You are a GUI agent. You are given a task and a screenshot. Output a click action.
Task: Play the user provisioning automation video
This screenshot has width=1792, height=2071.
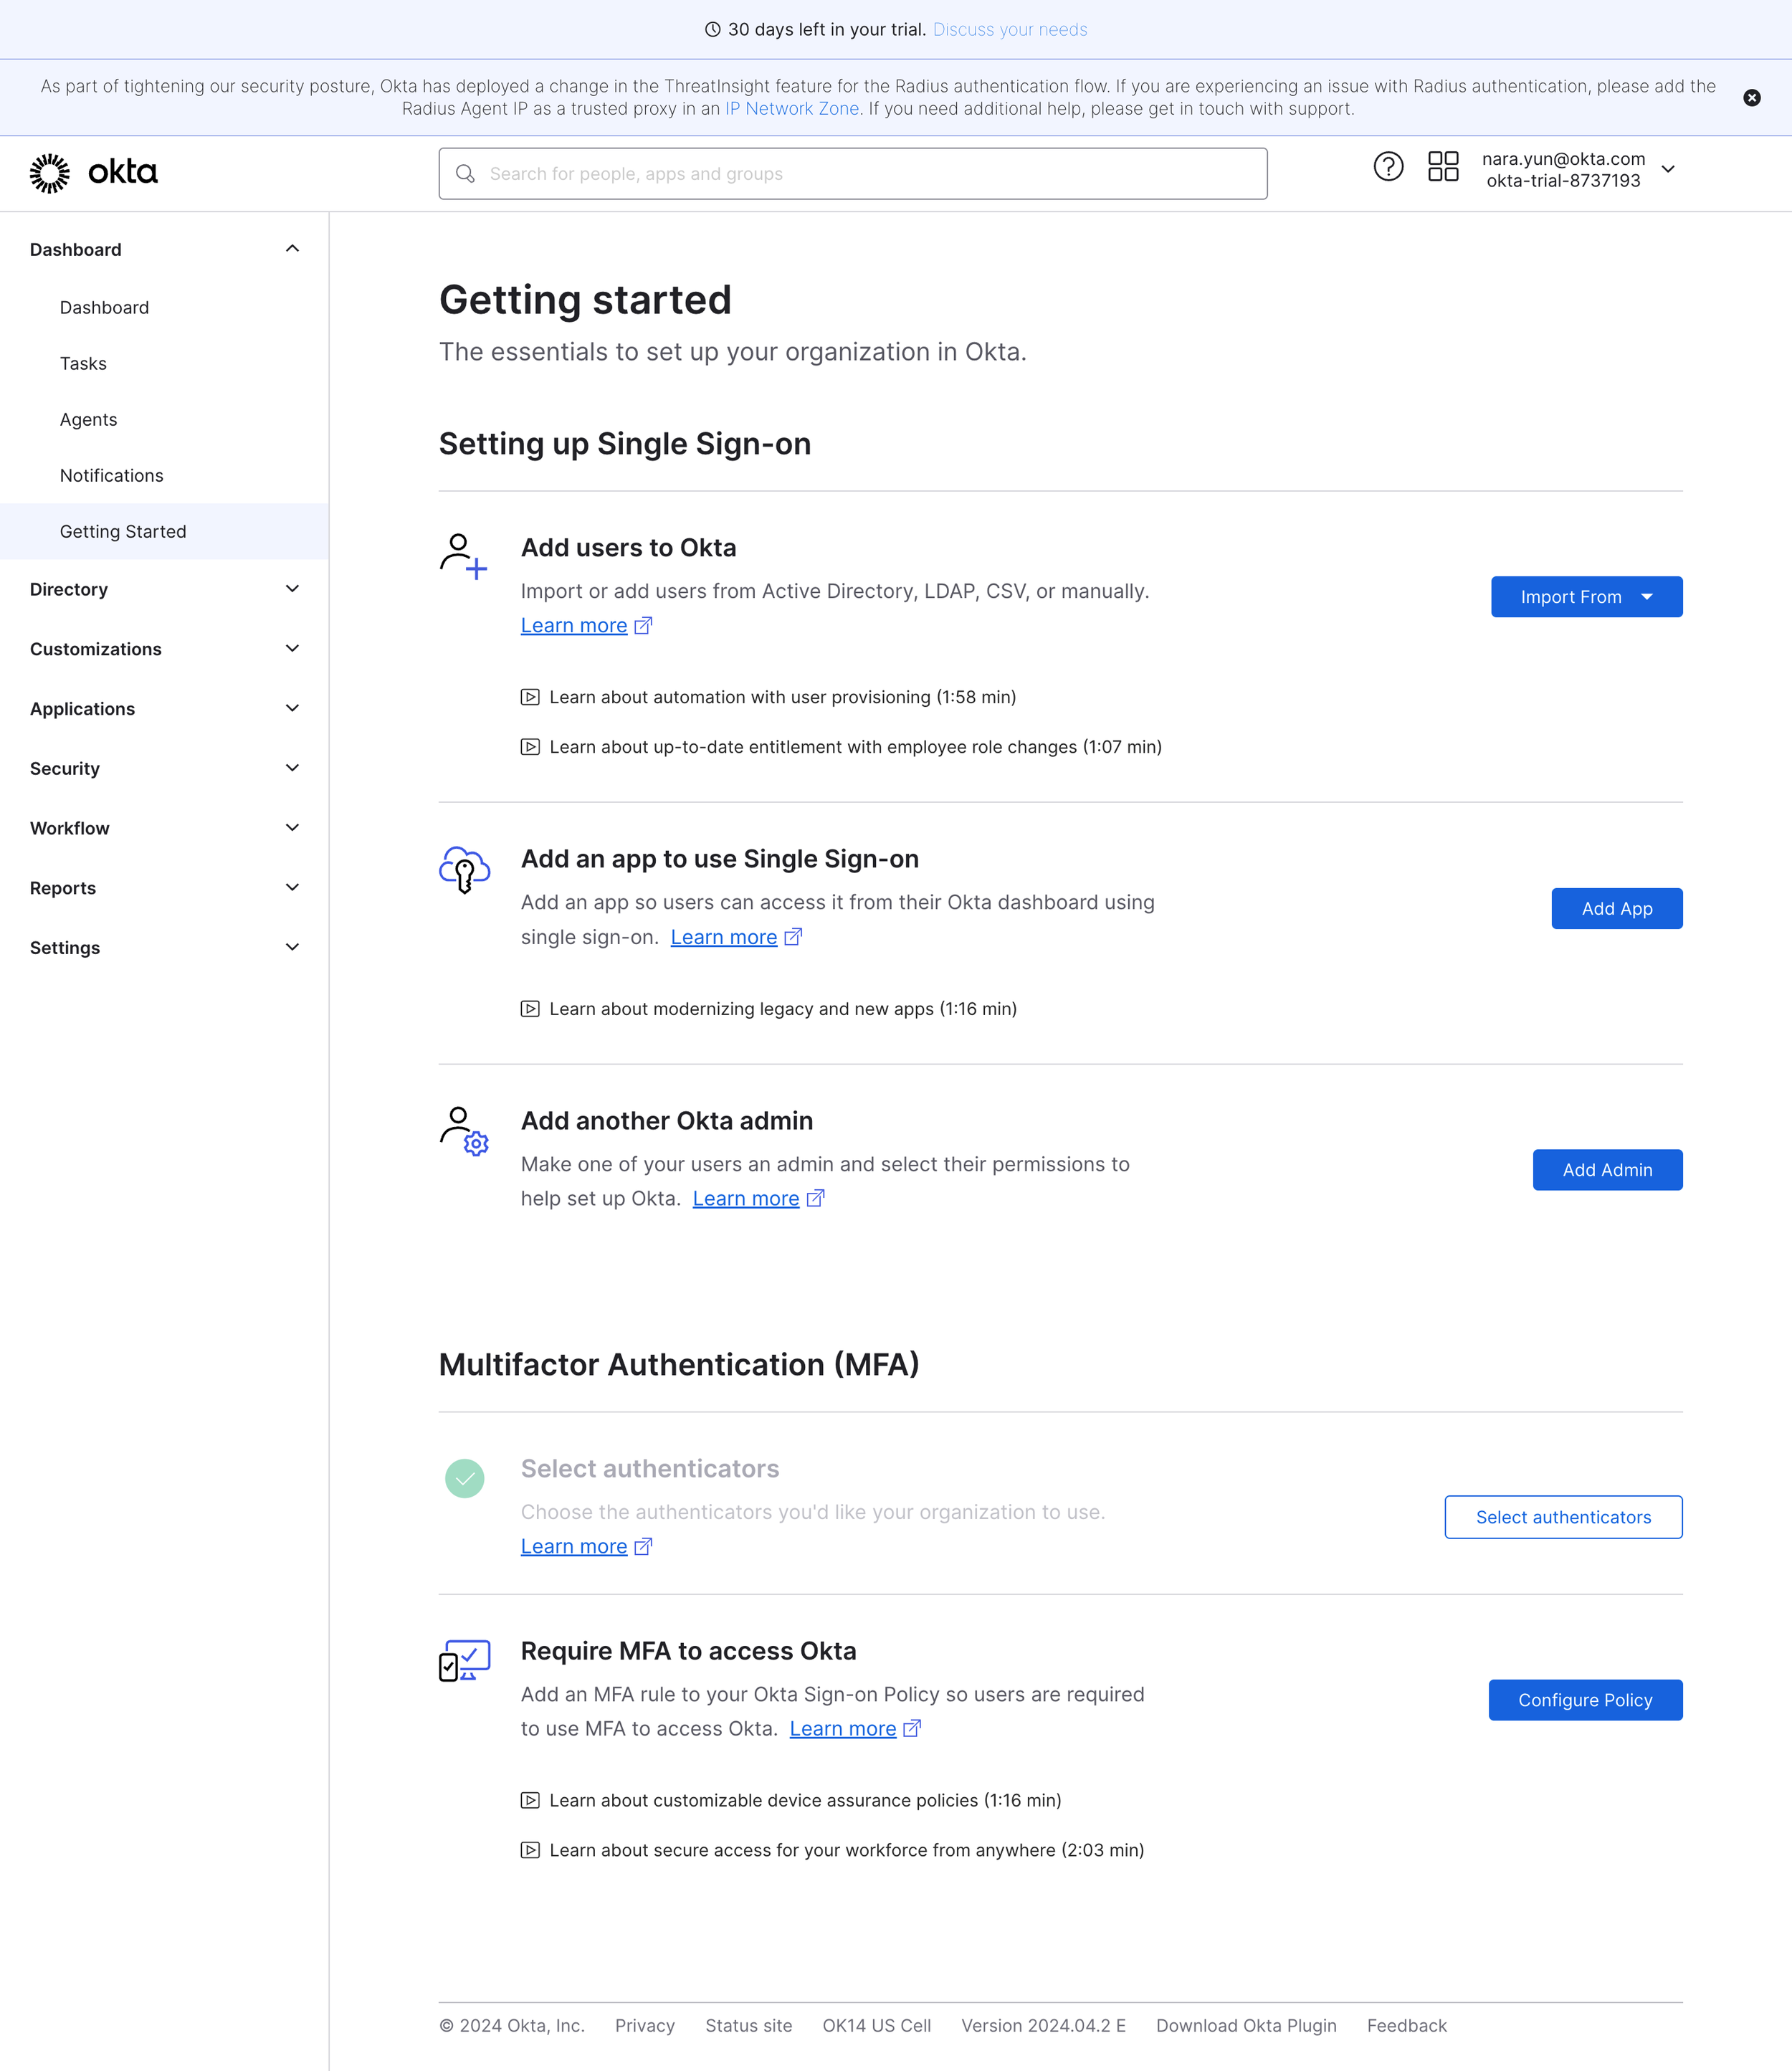(782, 697)
